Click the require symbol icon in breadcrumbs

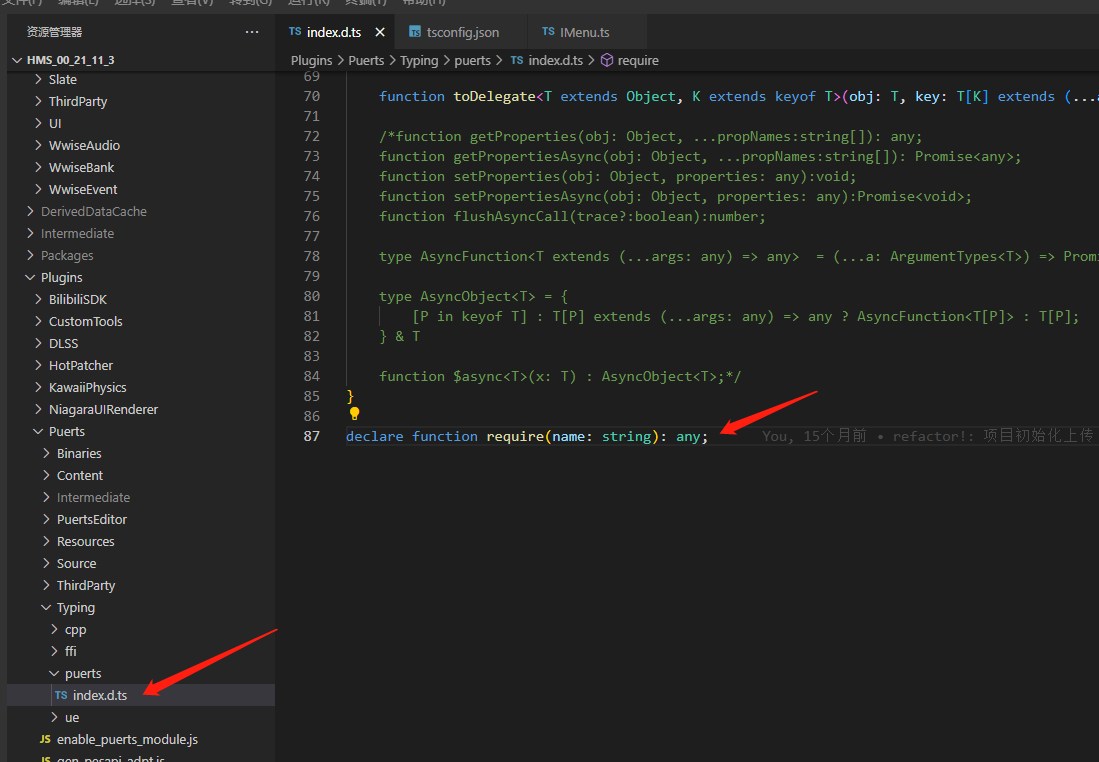607,60
